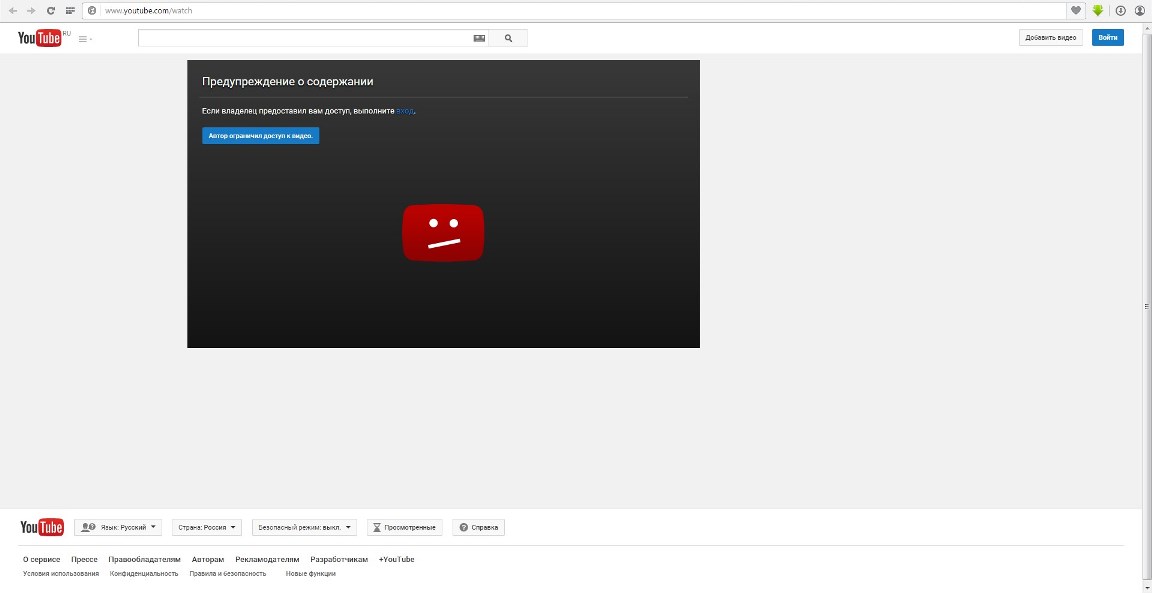The width and height of the screenshot is (1152, 593).
Task: Open the Прессе footer link
Action: [84, 559]
